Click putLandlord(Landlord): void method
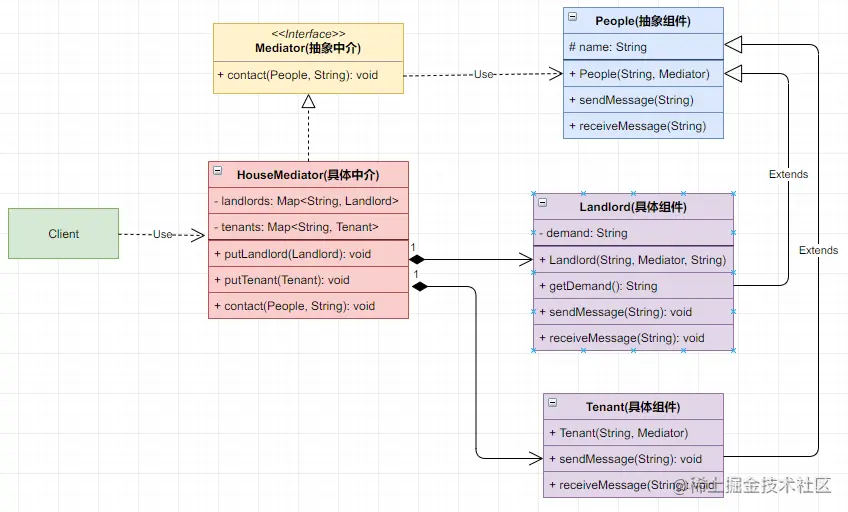 pos(308,254)
